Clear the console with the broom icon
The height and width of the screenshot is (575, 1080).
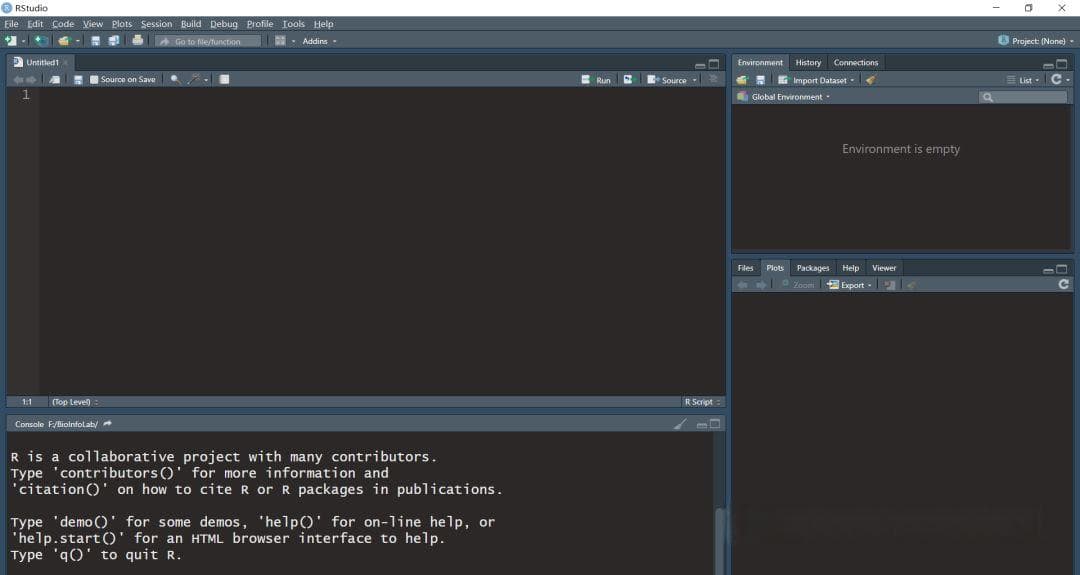click(681, 424)
